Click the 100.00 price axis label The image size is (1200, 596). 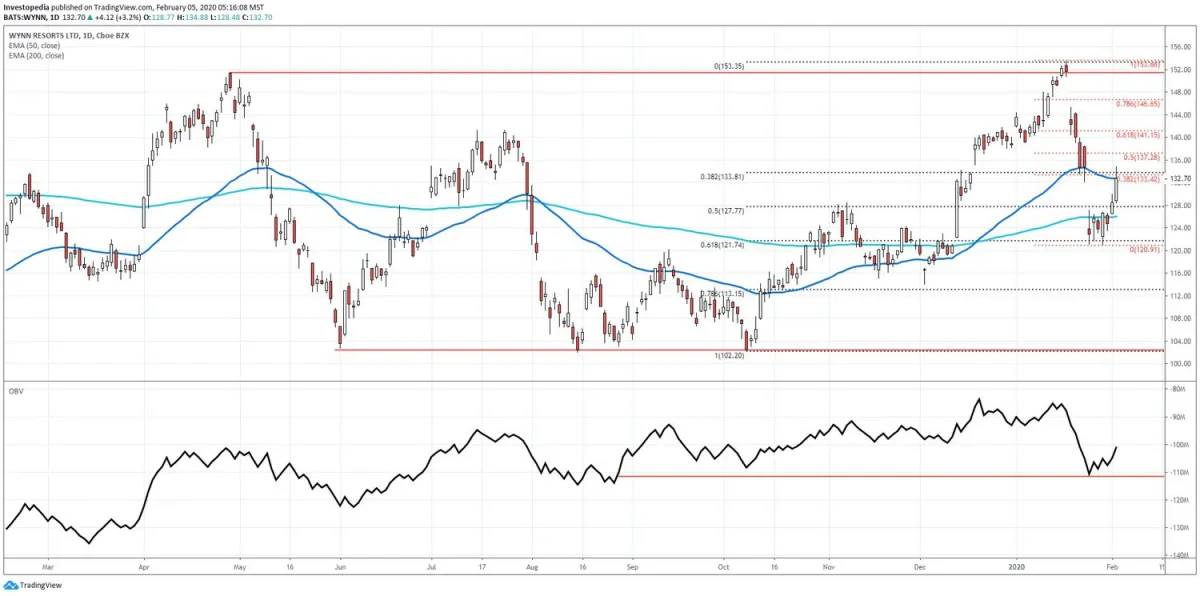(1181, 364)
